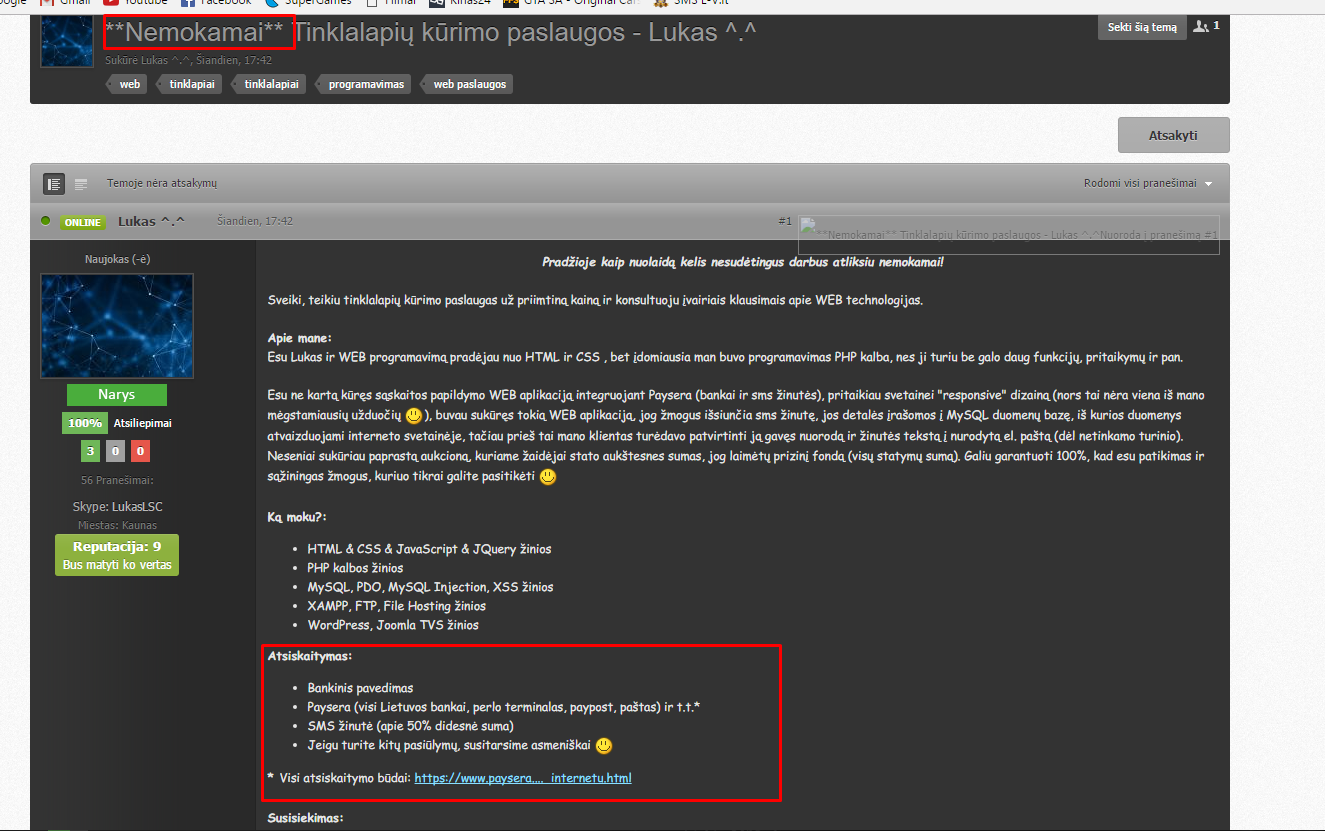
Task: Click the post number '#1' permalink
Action: pos(784,221)
